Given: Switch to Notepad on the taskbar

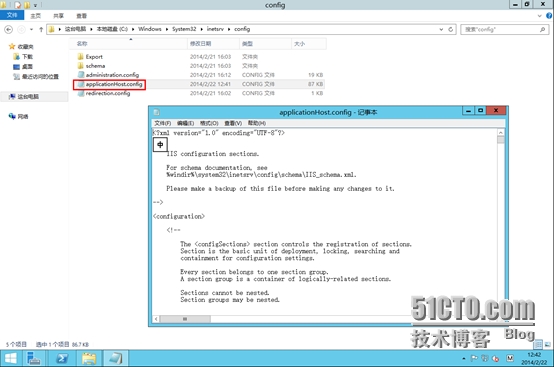Looking at the screenshot, I should tap(115, 359).
